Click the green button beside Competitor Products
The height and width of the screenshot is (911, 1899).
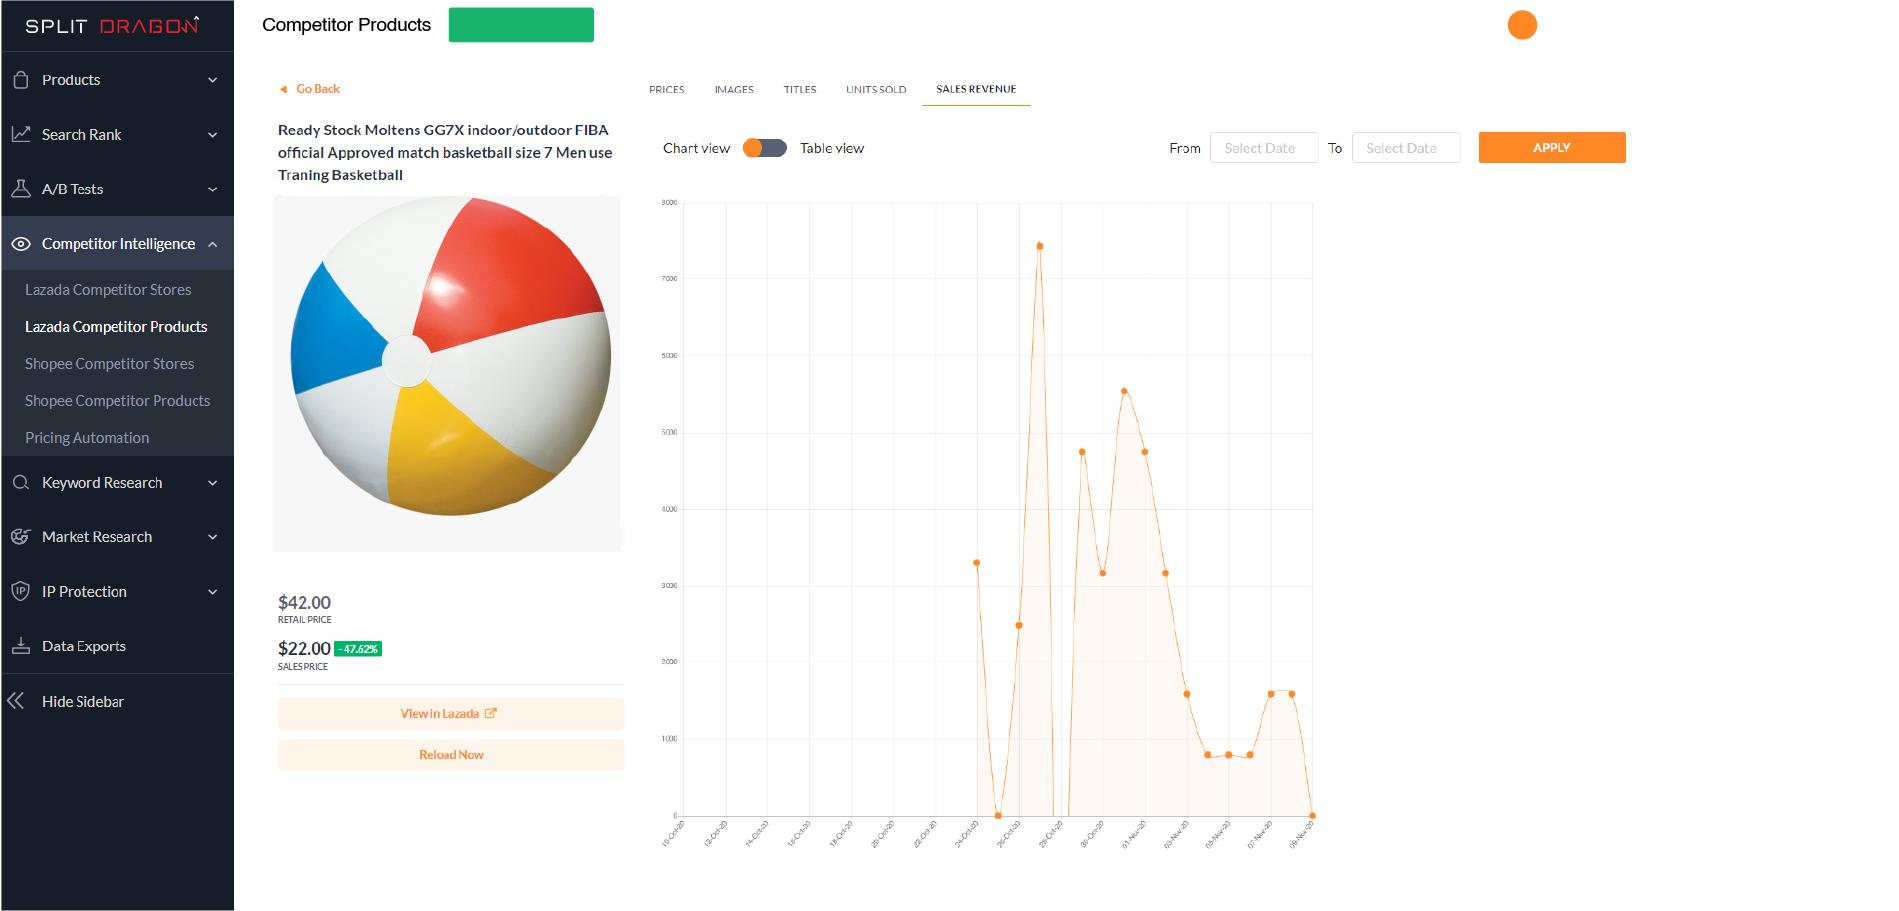click(x=521, y=25)
